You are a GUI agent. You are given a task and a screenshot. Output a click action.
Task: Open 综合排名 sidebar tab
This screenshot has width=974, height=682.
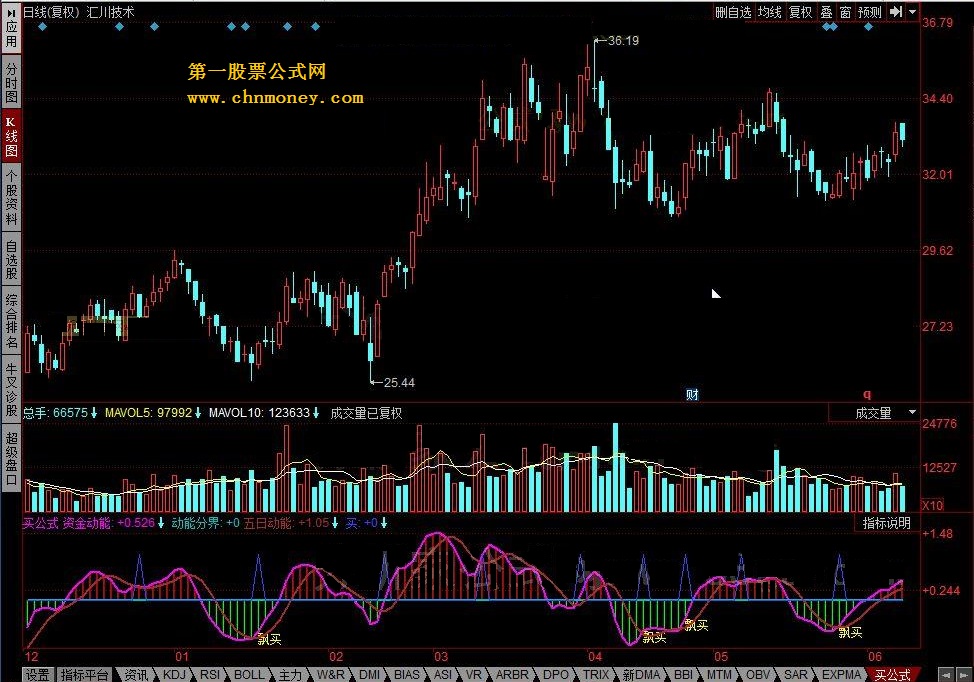coord(11,321)
